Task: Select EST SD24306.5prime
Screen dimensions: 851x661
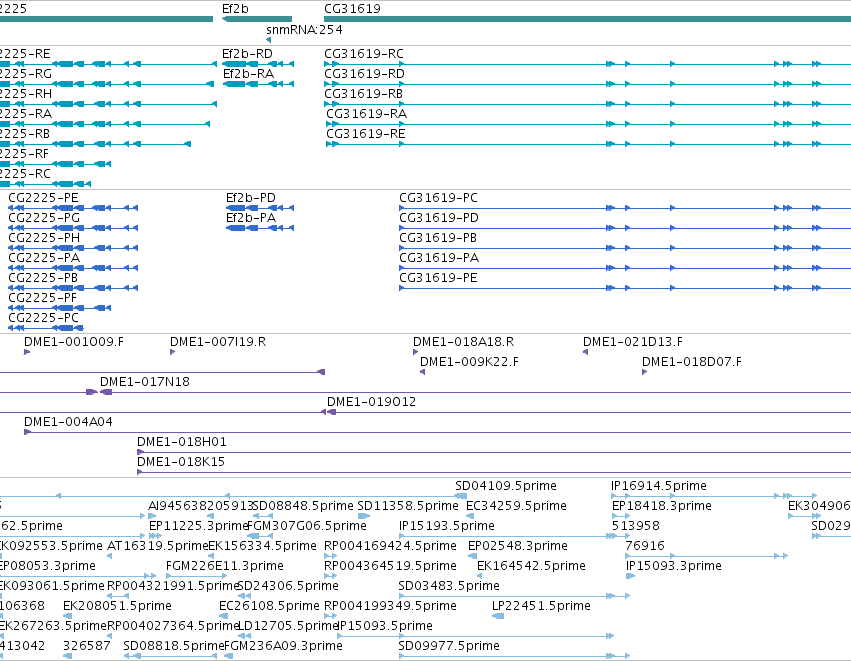Action: (x=288, y=586)
